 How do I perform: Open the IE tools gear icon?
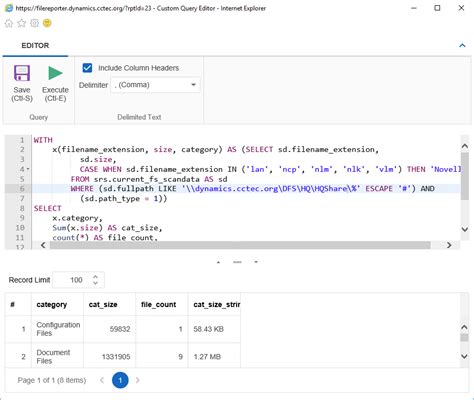point(34,23)
